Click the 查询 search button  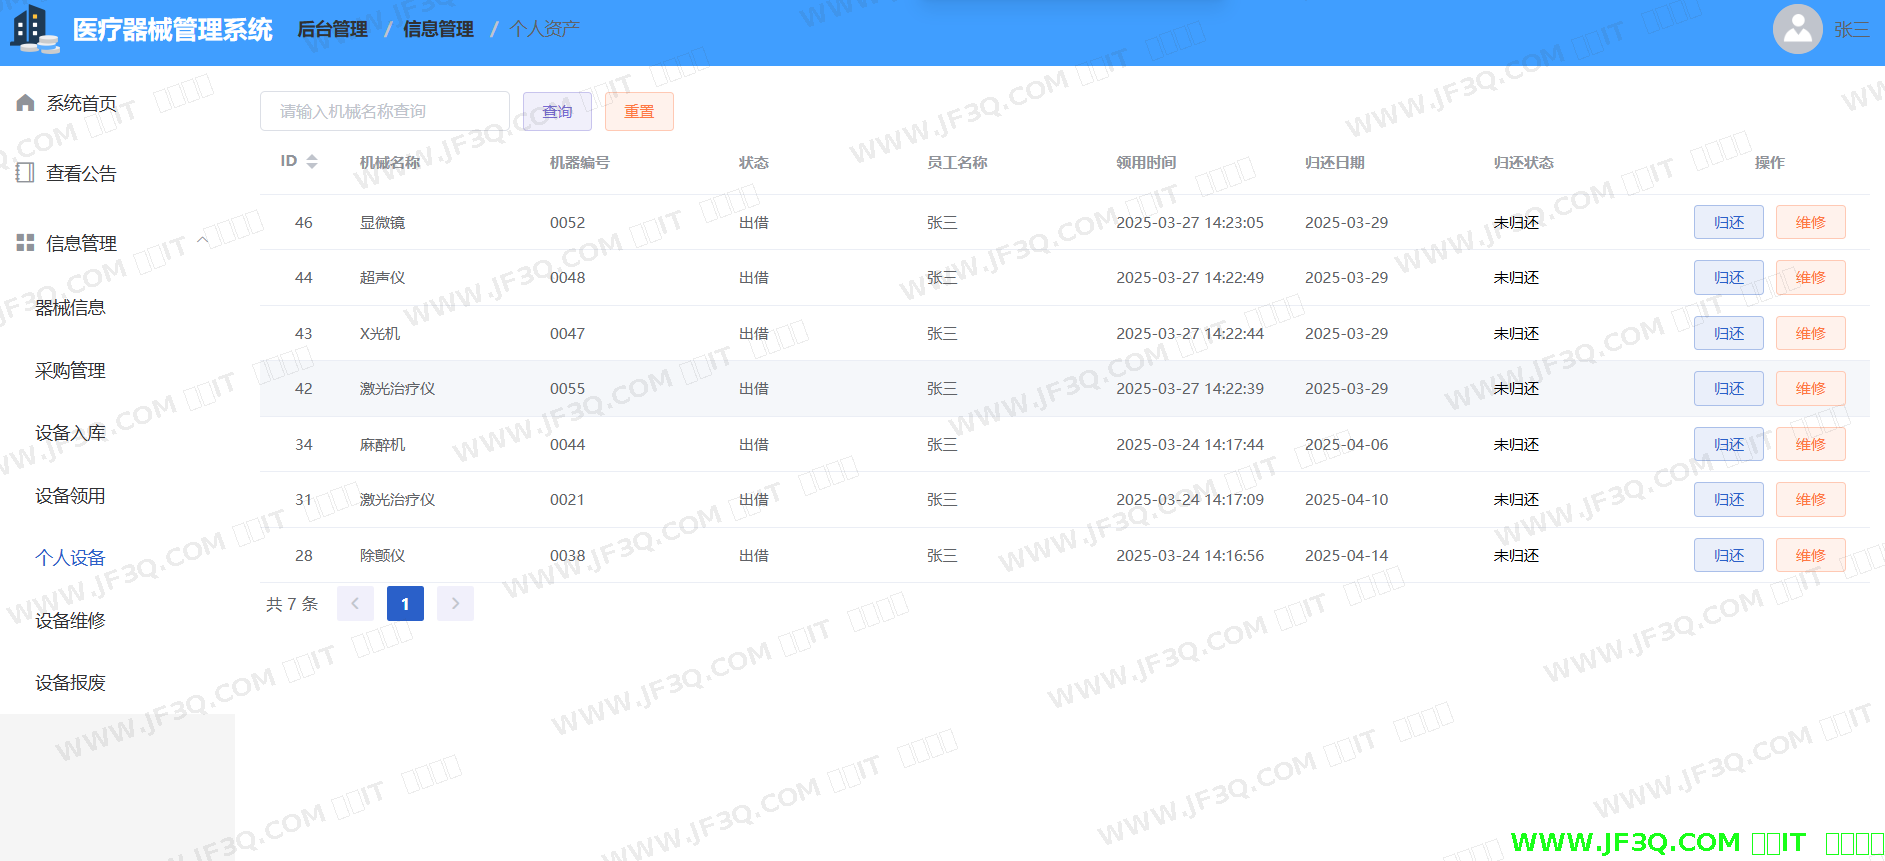tap(557, 112)
